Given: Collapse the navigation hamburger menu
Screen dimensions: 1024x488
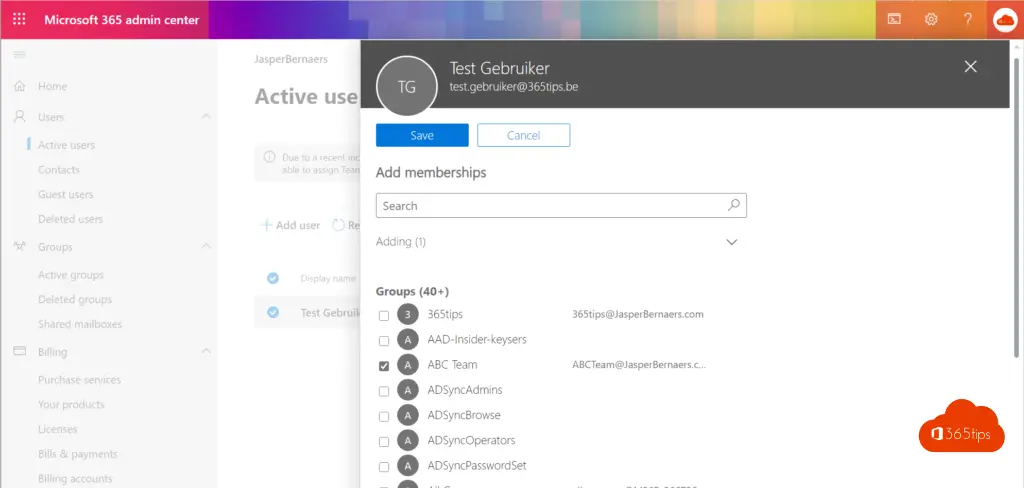Looking at the screenshot, I should tap(20, 54).
